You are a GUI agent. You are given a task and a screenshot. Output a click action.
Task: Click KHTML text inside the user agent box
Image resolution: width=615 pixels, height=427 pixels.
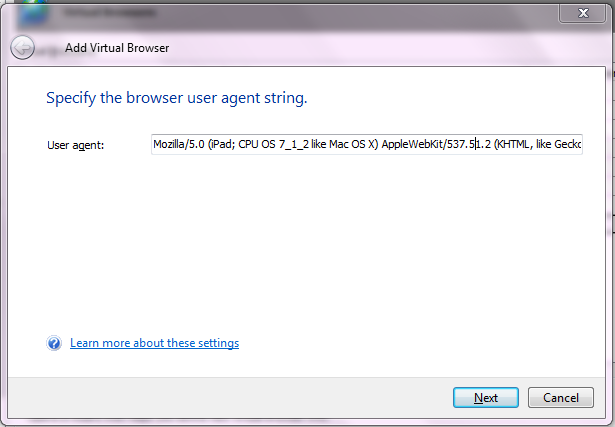coord(513,144)
